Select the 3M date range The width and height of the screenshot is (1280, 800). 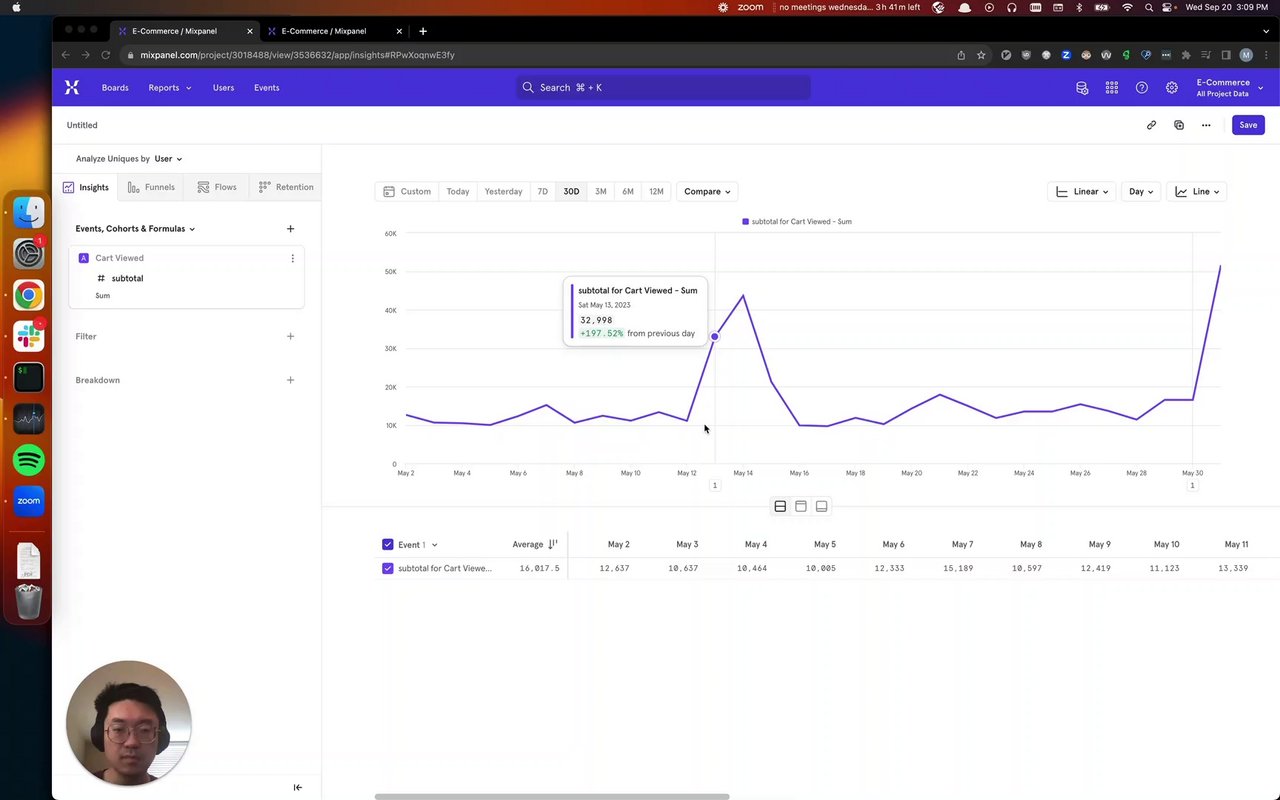point(601,192)
